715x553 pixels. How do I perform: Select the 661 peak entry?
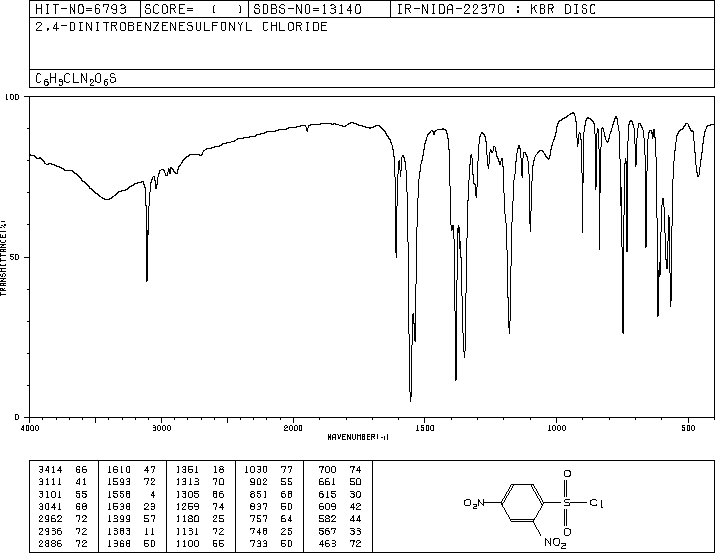340,482
